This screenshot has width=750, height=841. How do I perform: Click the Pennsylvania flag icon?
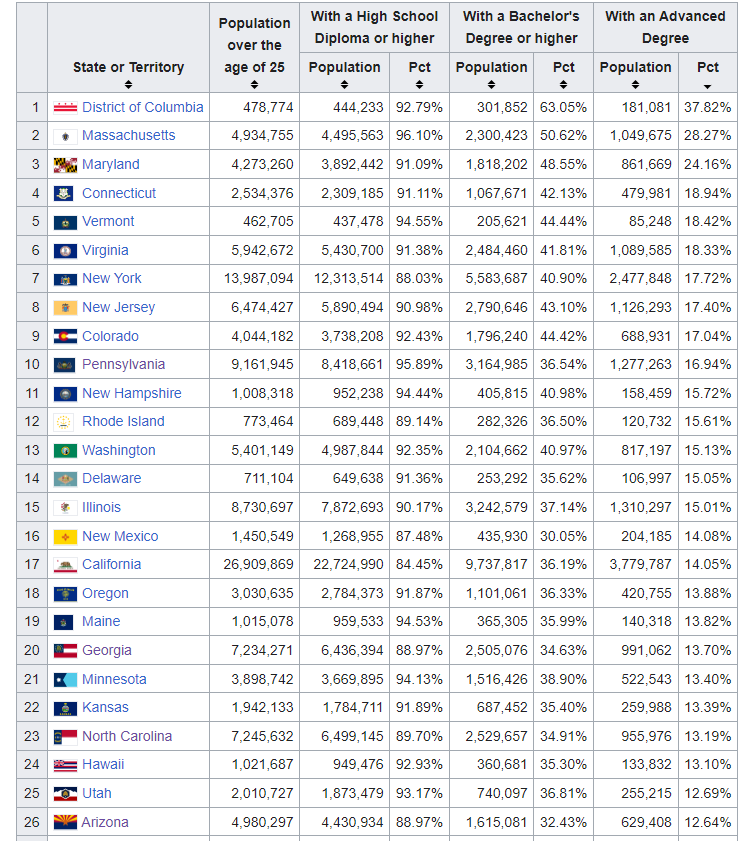65,365
